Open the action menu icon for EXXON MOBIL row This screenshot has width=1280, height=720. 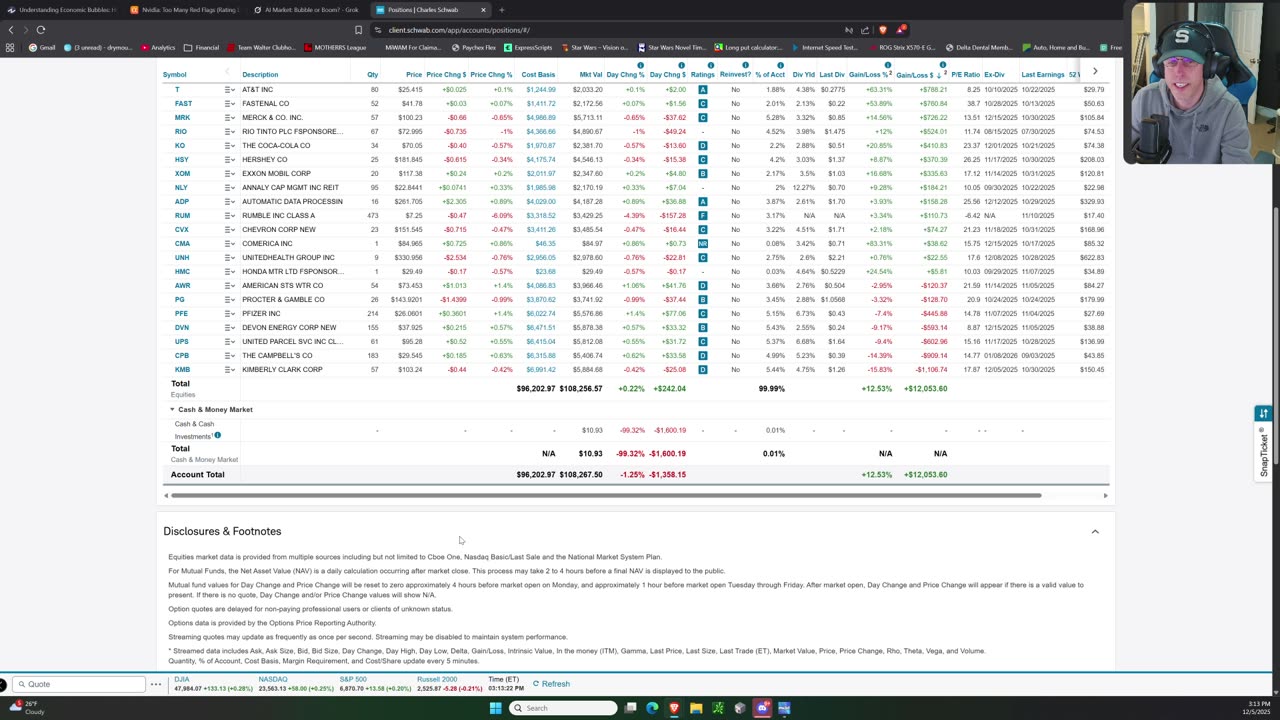pyautogui.click(x=229, y=174)
